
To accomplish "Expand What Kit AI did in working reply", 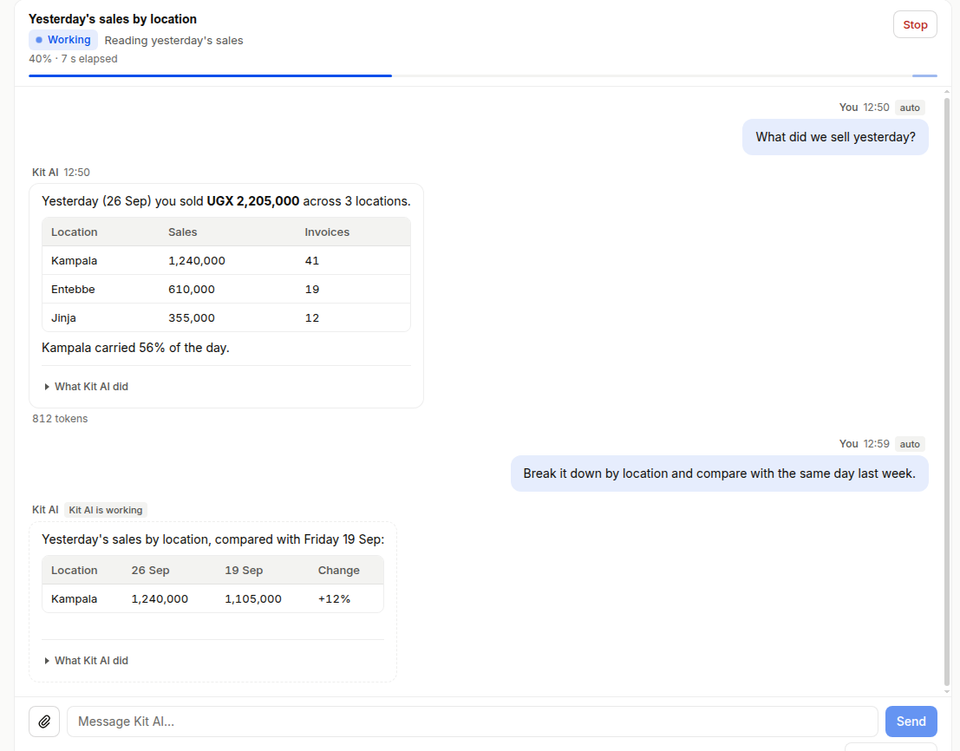I will point(86,661).
